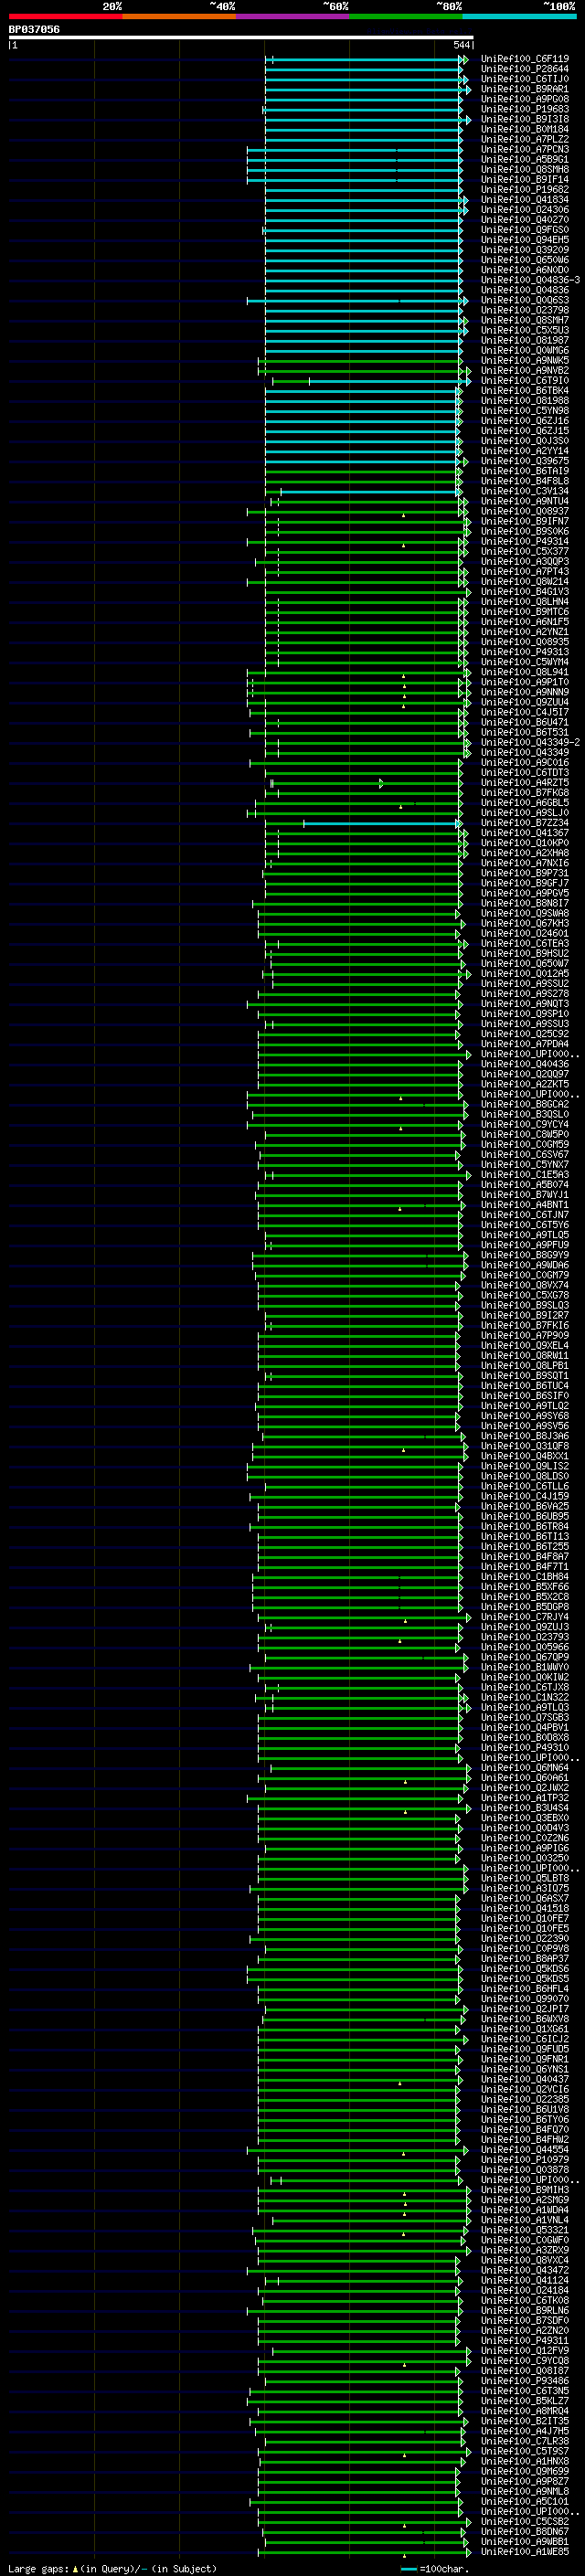This screenshot has height=2576, width=585.
Task: Select the hit label UniRef100_C4J159
Action: tap(524, 1497)
